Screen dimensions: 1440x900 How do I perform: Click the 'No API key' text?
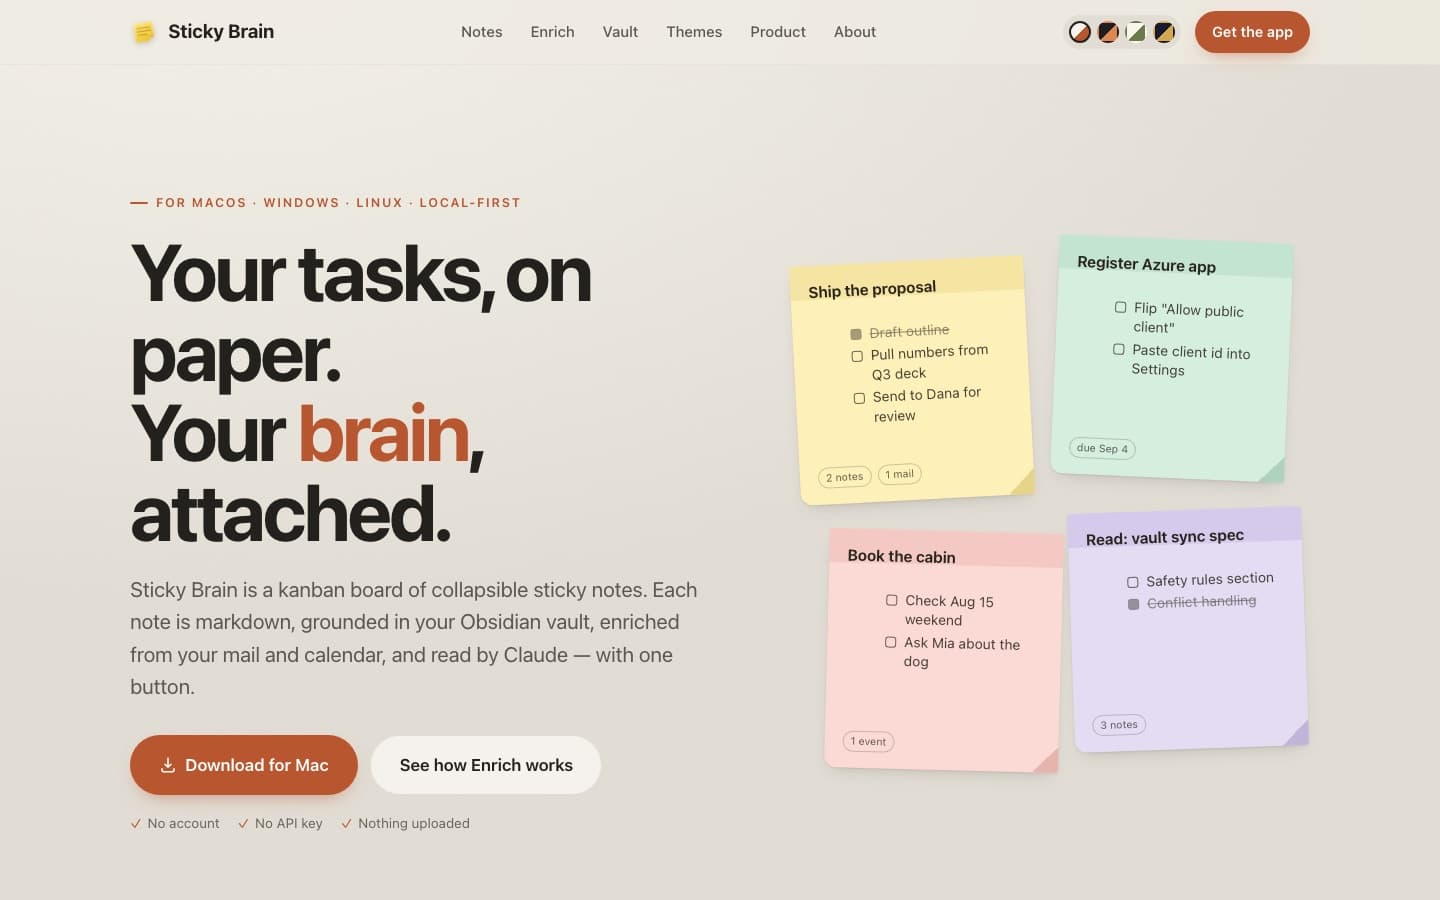click(289, 823)
